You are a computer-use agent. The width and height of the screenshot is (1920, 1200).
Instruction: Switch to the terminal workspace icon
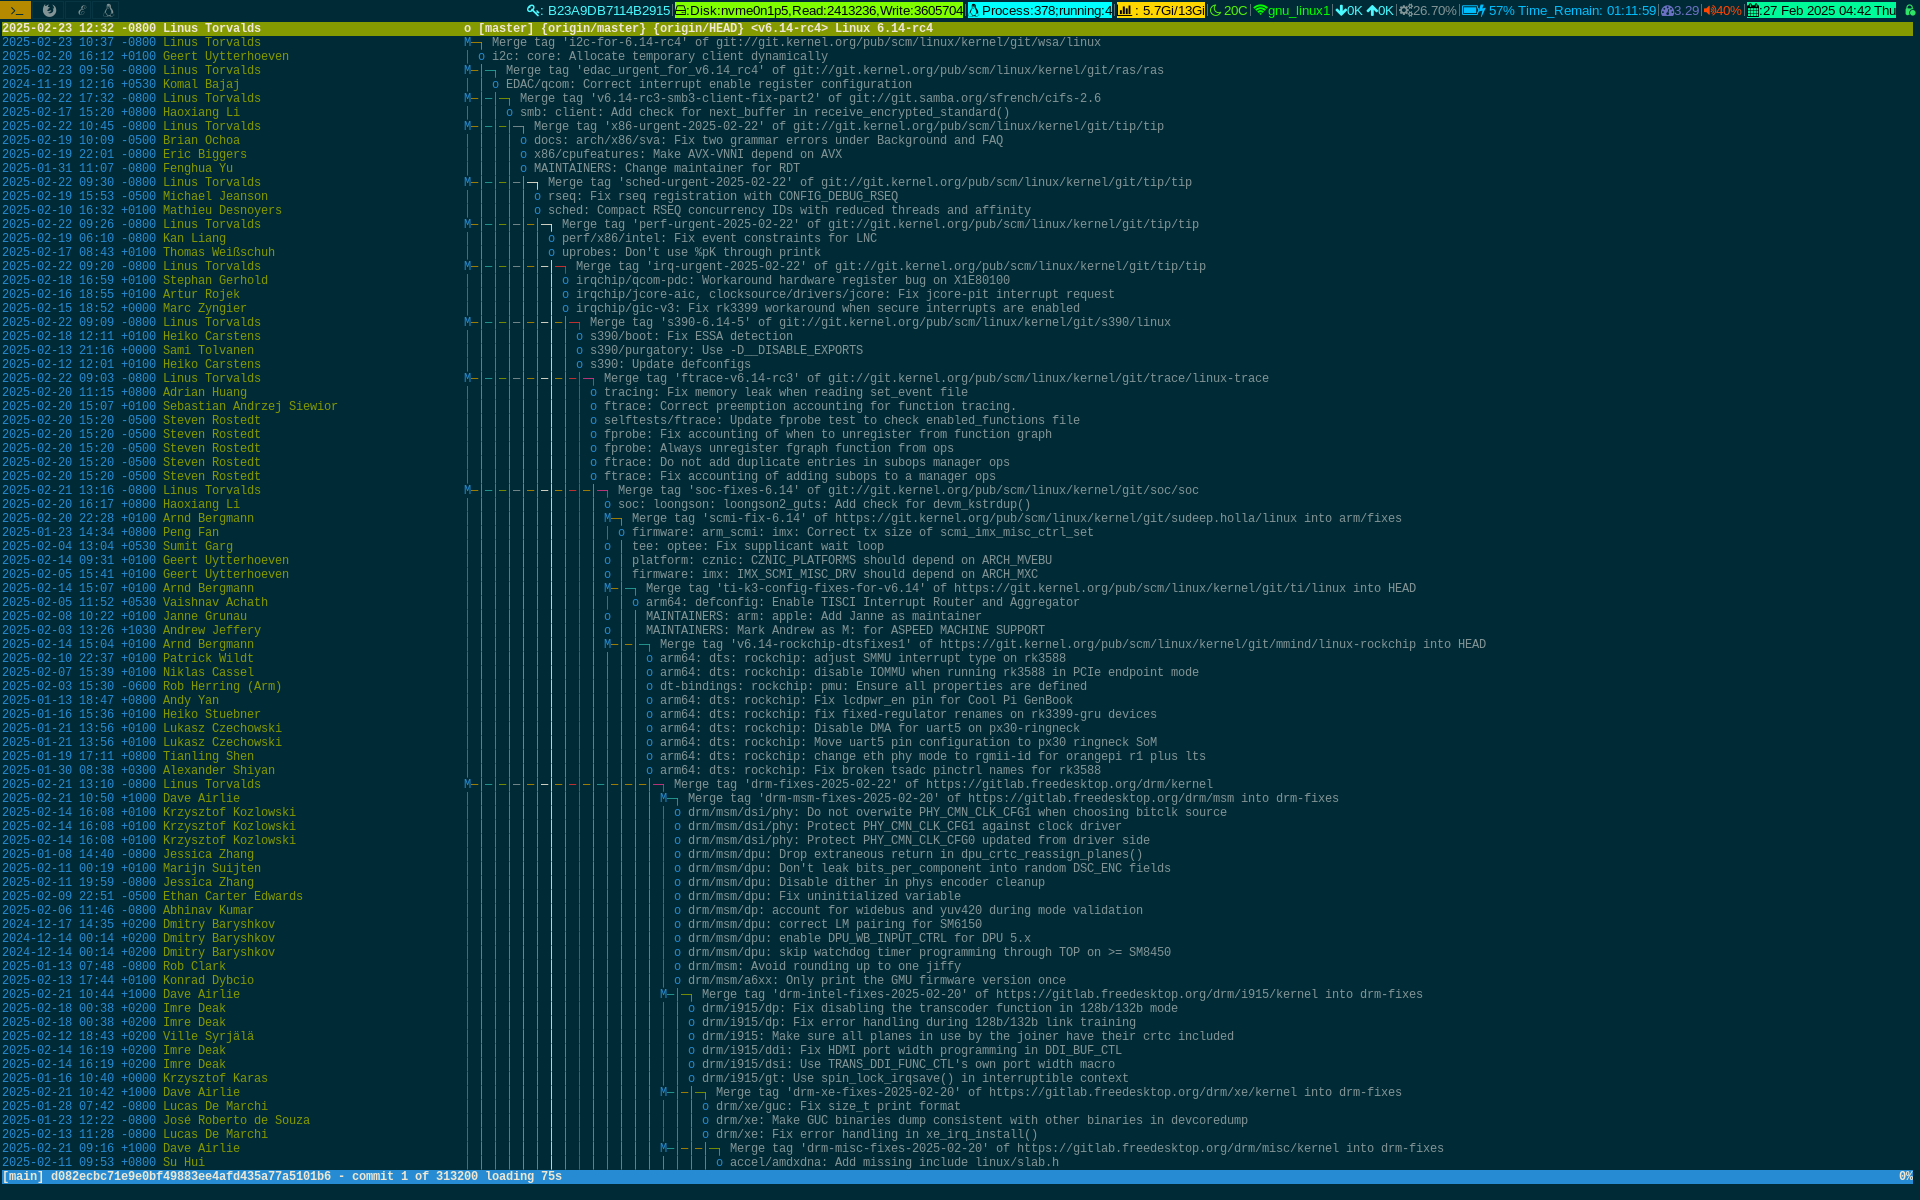click(16, 10)
